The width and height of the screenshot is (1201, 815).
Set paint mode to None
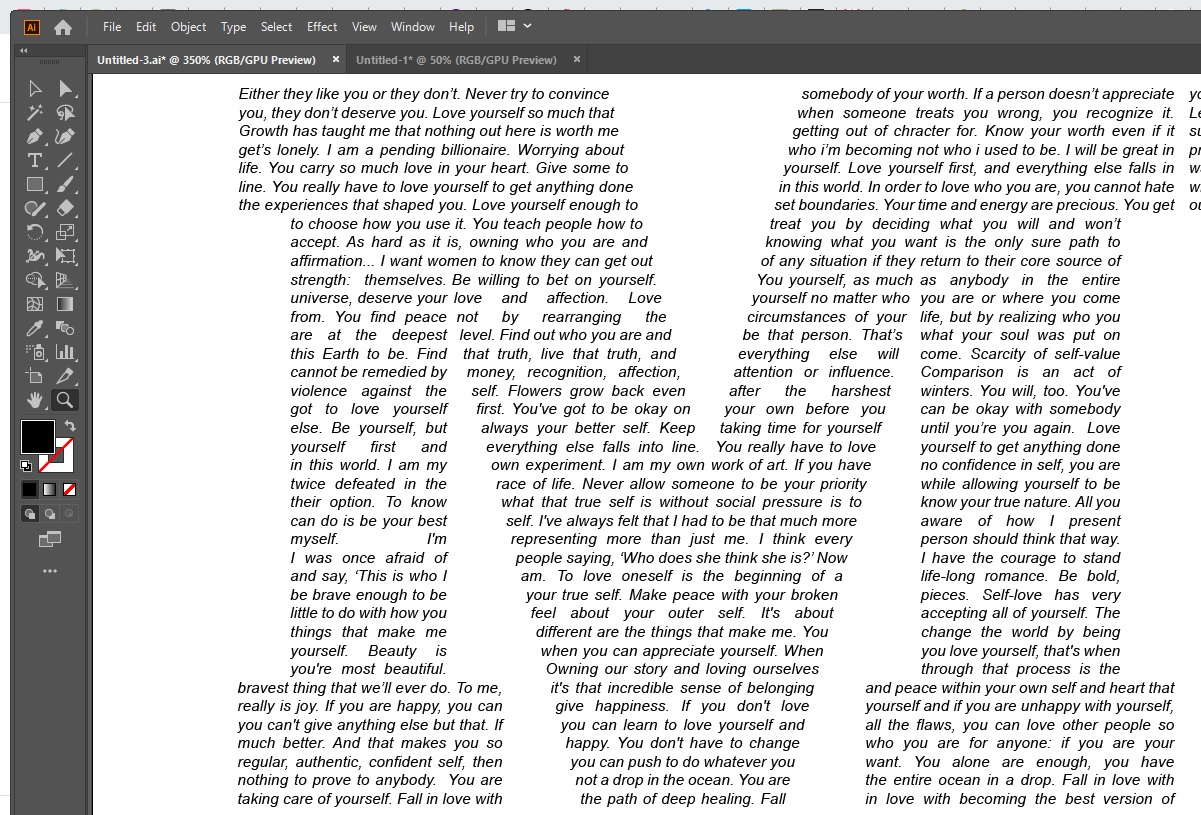click(70, 489)
